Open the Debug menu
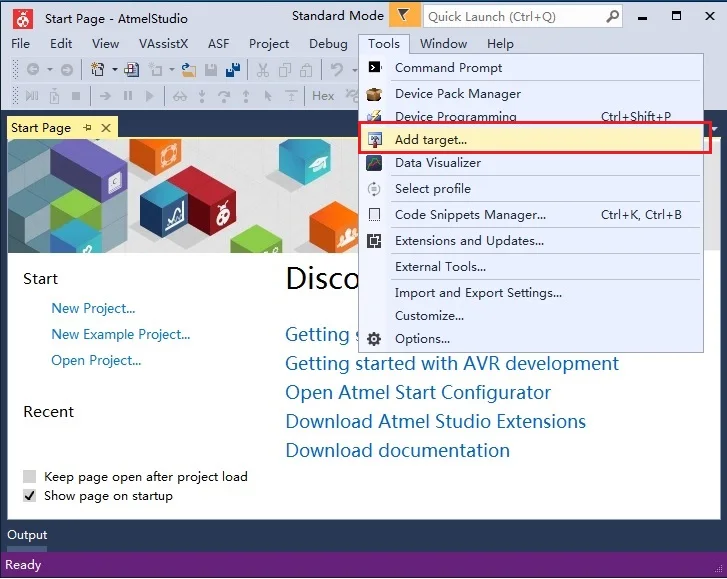727x579 pixels. click(x=328, y=44)
